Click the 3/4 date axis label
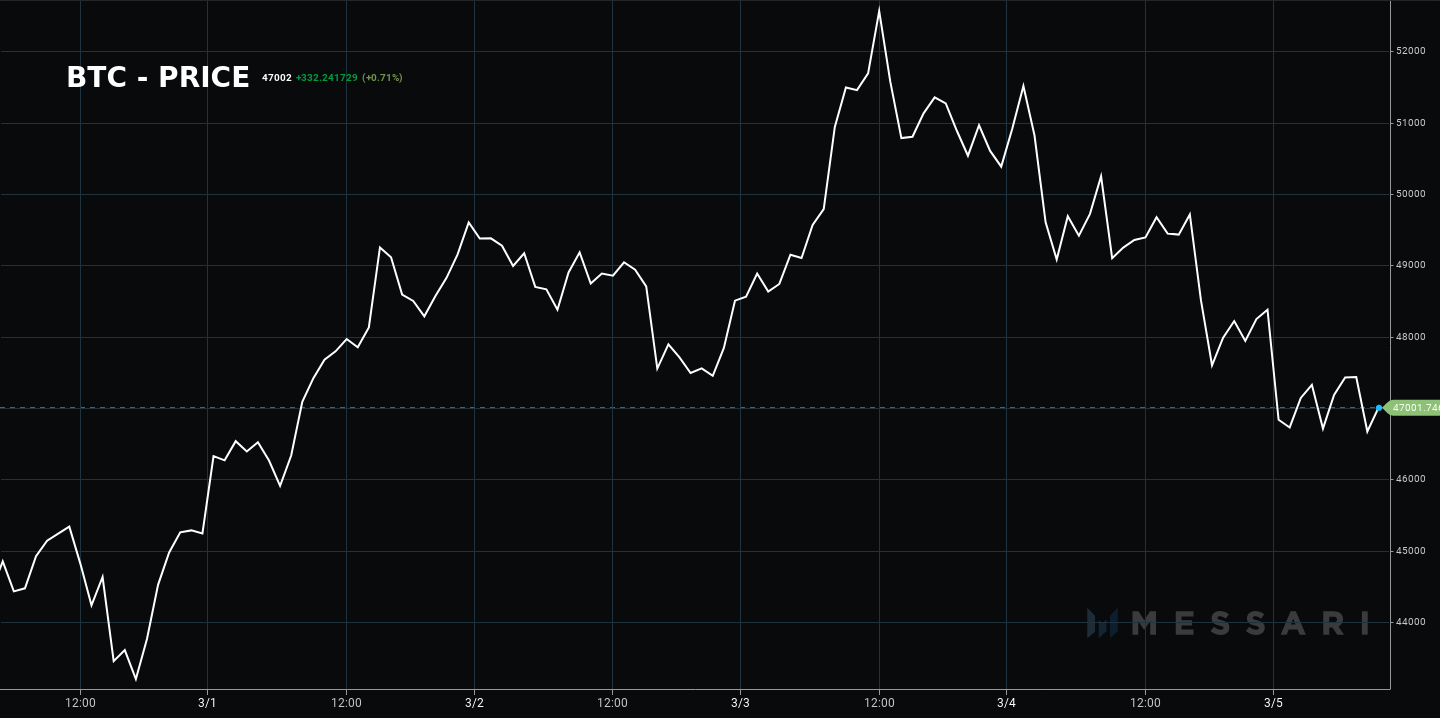Screen dimensions: 1440x718 [x=1006, y=703]
